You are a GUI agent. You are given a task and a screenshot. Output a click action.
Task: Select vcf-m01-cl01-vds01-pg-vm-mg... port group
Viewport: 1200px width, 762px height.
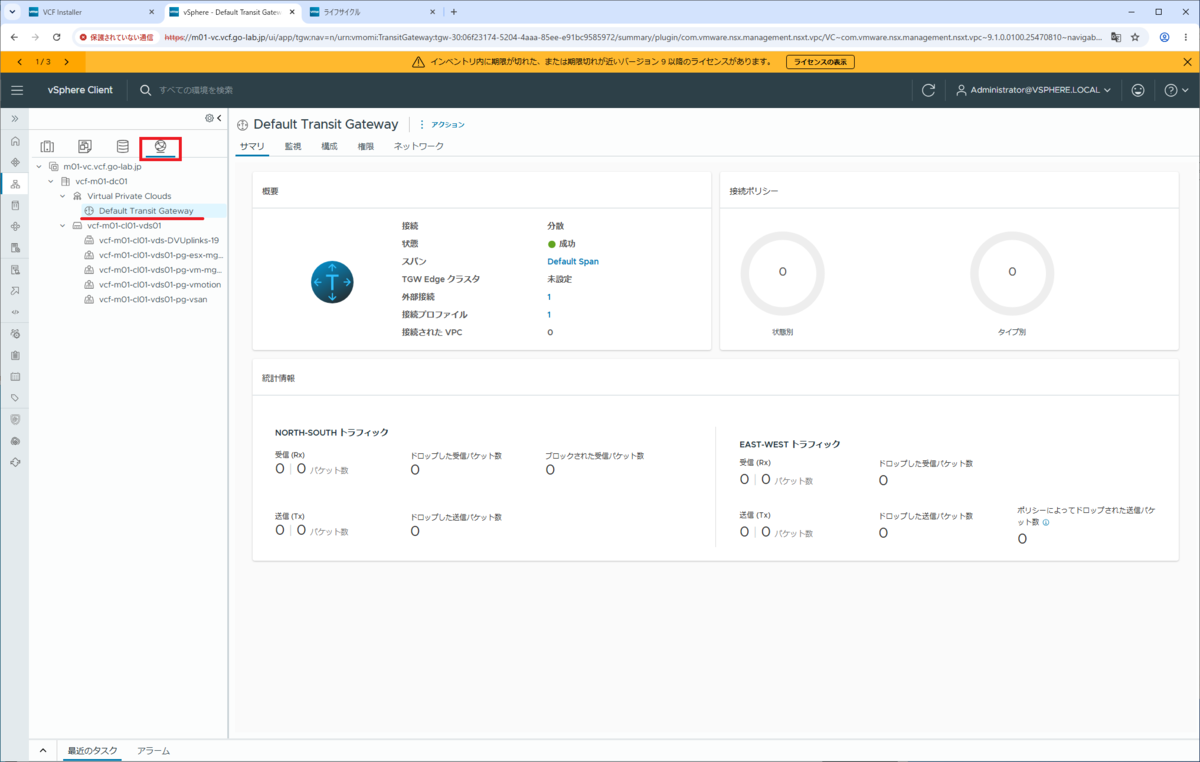(160, 270)
